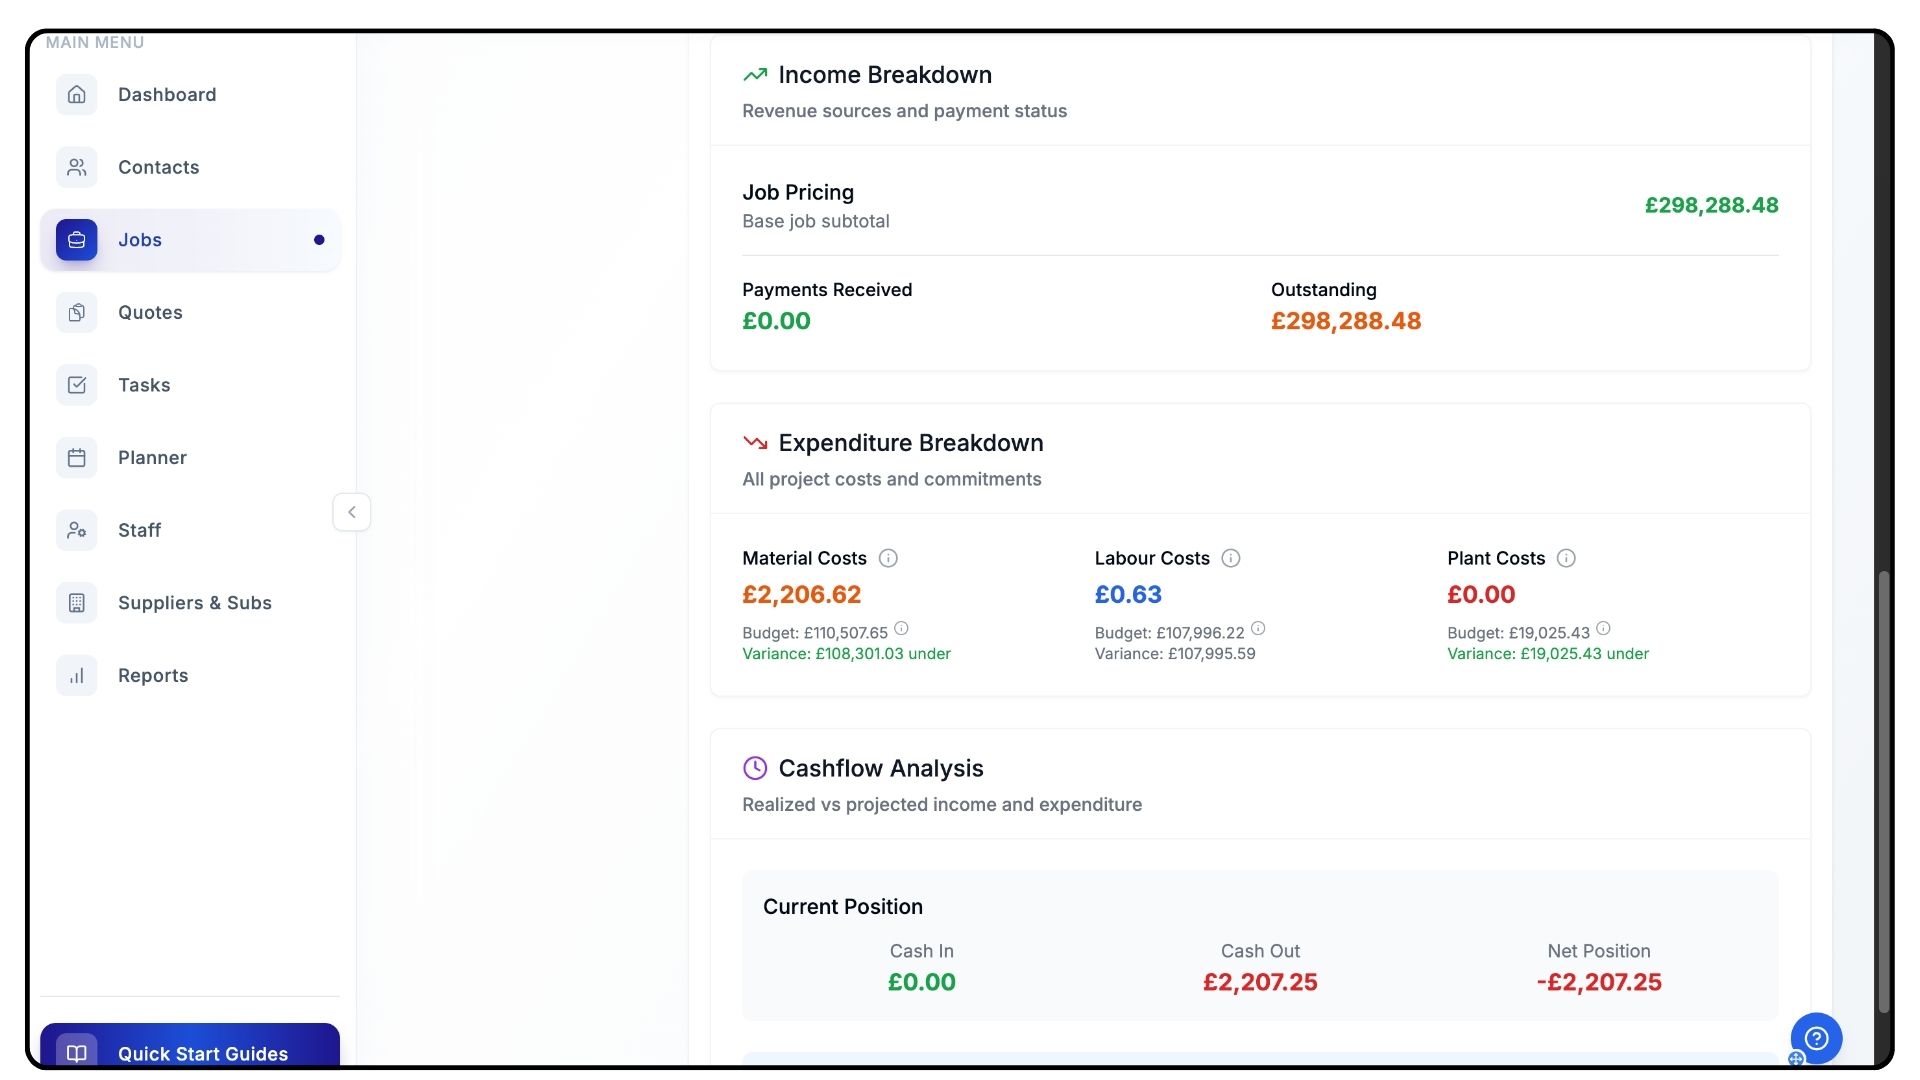Click info icon beside Plant Costs
The height and width of the screenshot is (1080, 1920).
click(1566, 559)
